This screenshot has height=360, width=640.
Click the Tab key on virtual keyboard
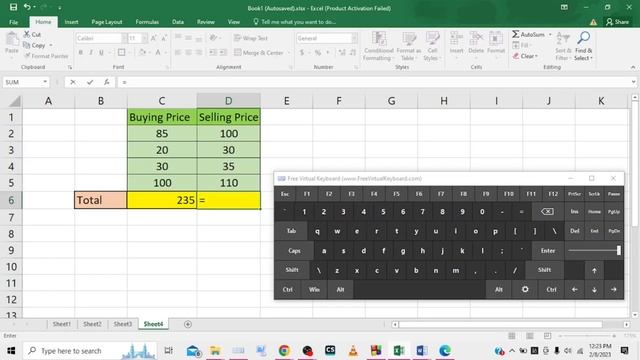tap(291, 231)
